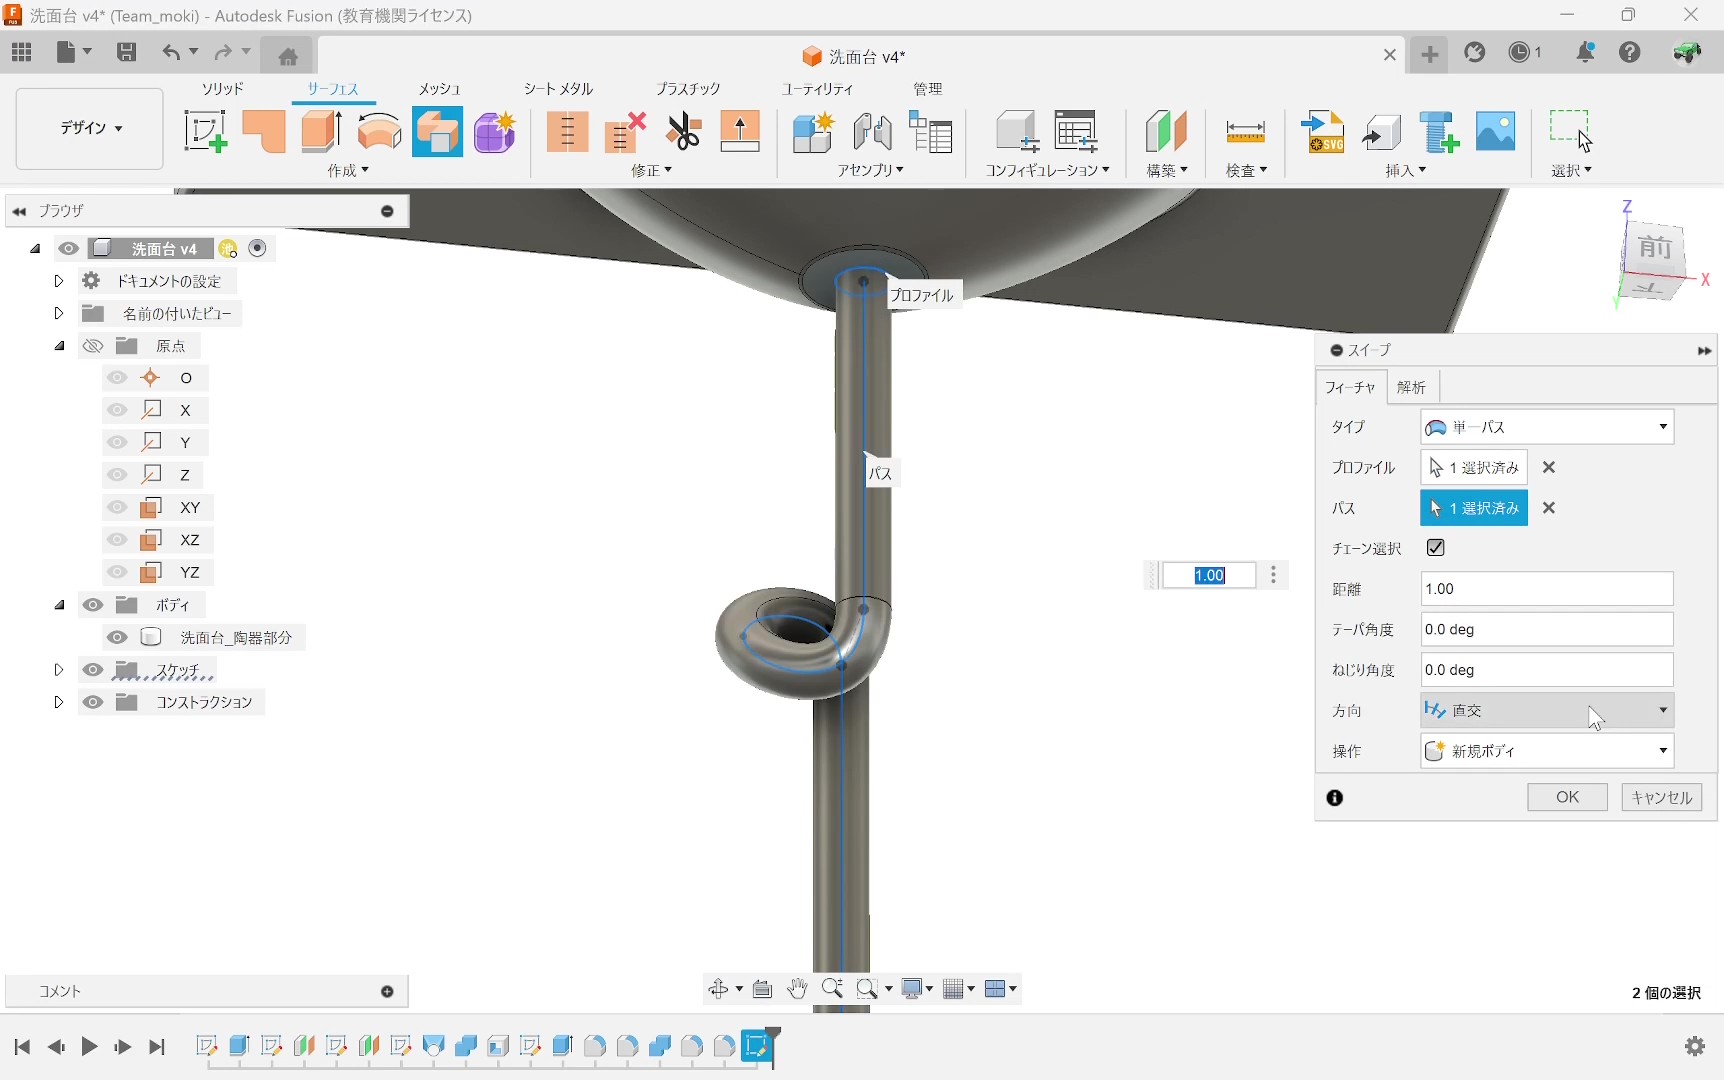
Task: Toggle the Chain Selection checkbox
Action: point(1436,547)
